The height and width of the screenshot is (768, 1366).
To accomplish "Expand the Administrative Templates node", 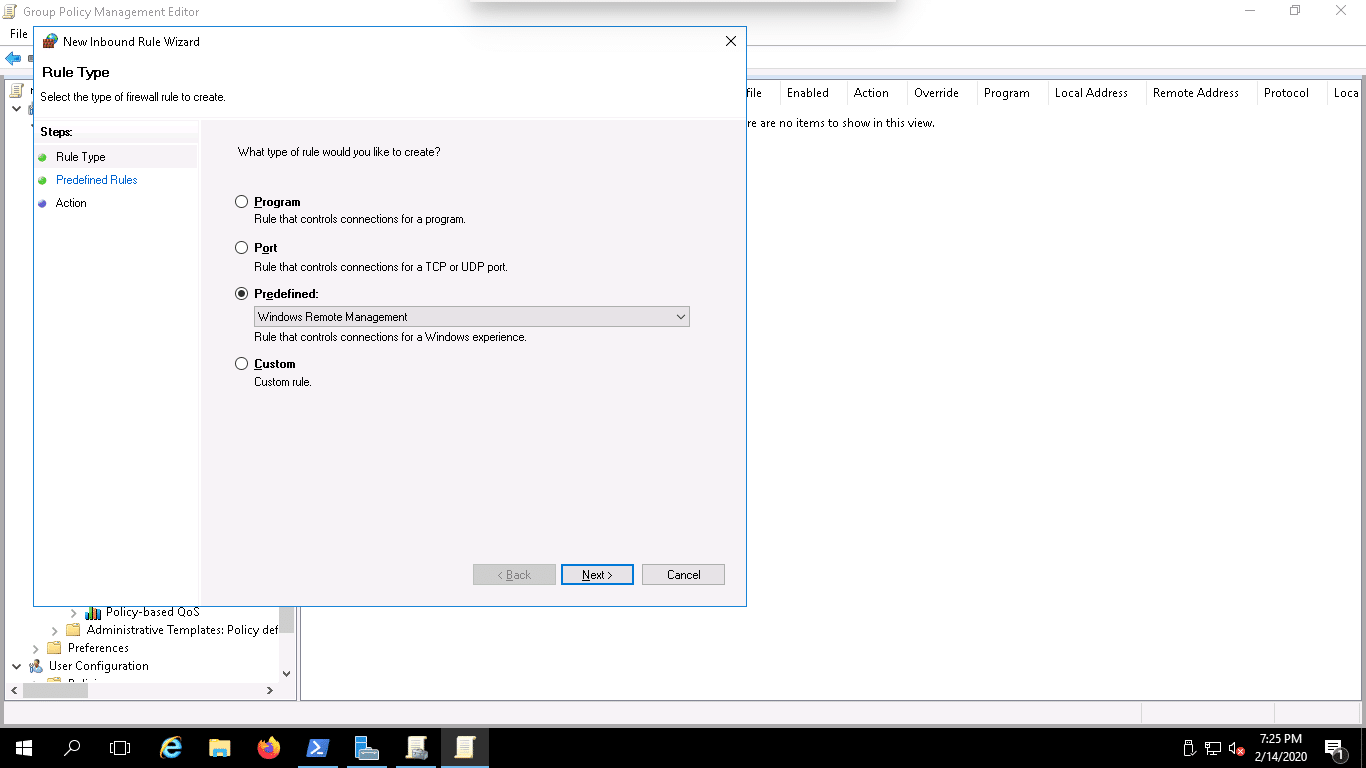I will (x=55, y=631).
